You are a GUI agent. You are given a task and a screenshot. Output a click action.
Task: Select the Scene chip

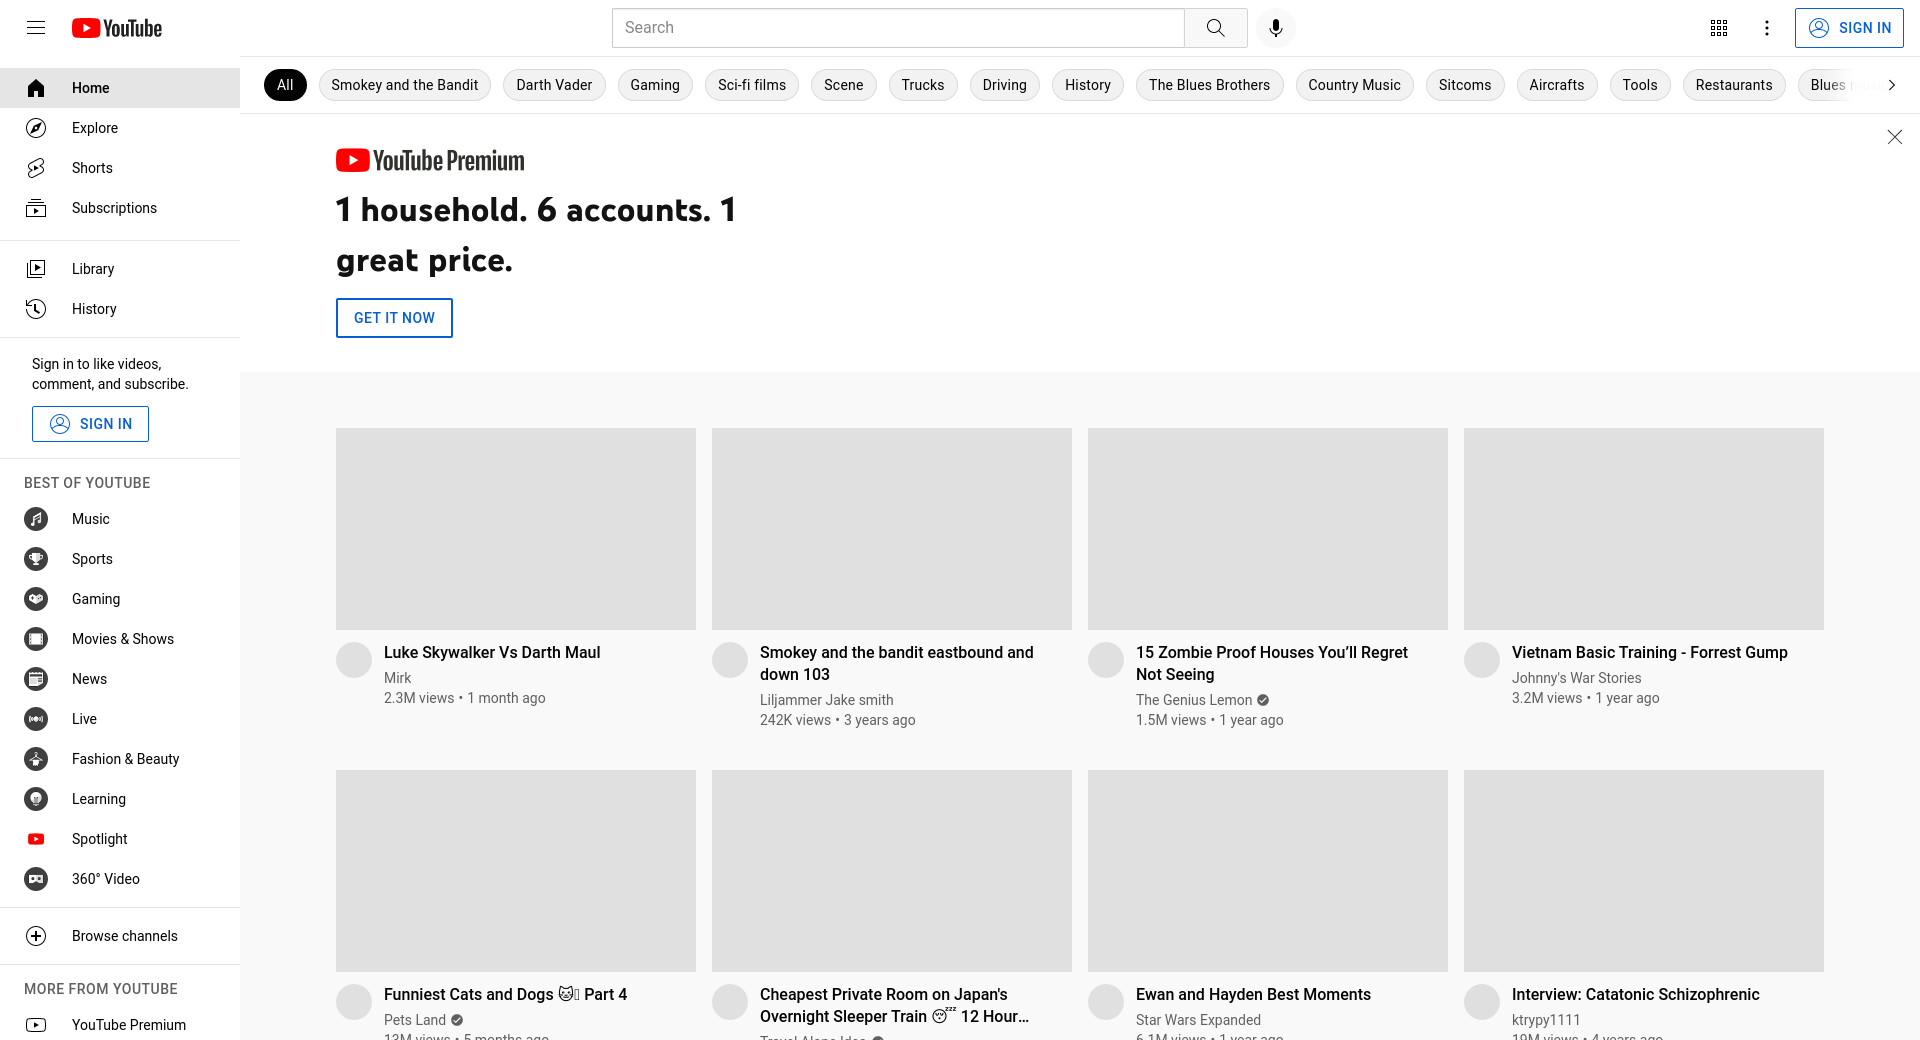pos(844,85)
